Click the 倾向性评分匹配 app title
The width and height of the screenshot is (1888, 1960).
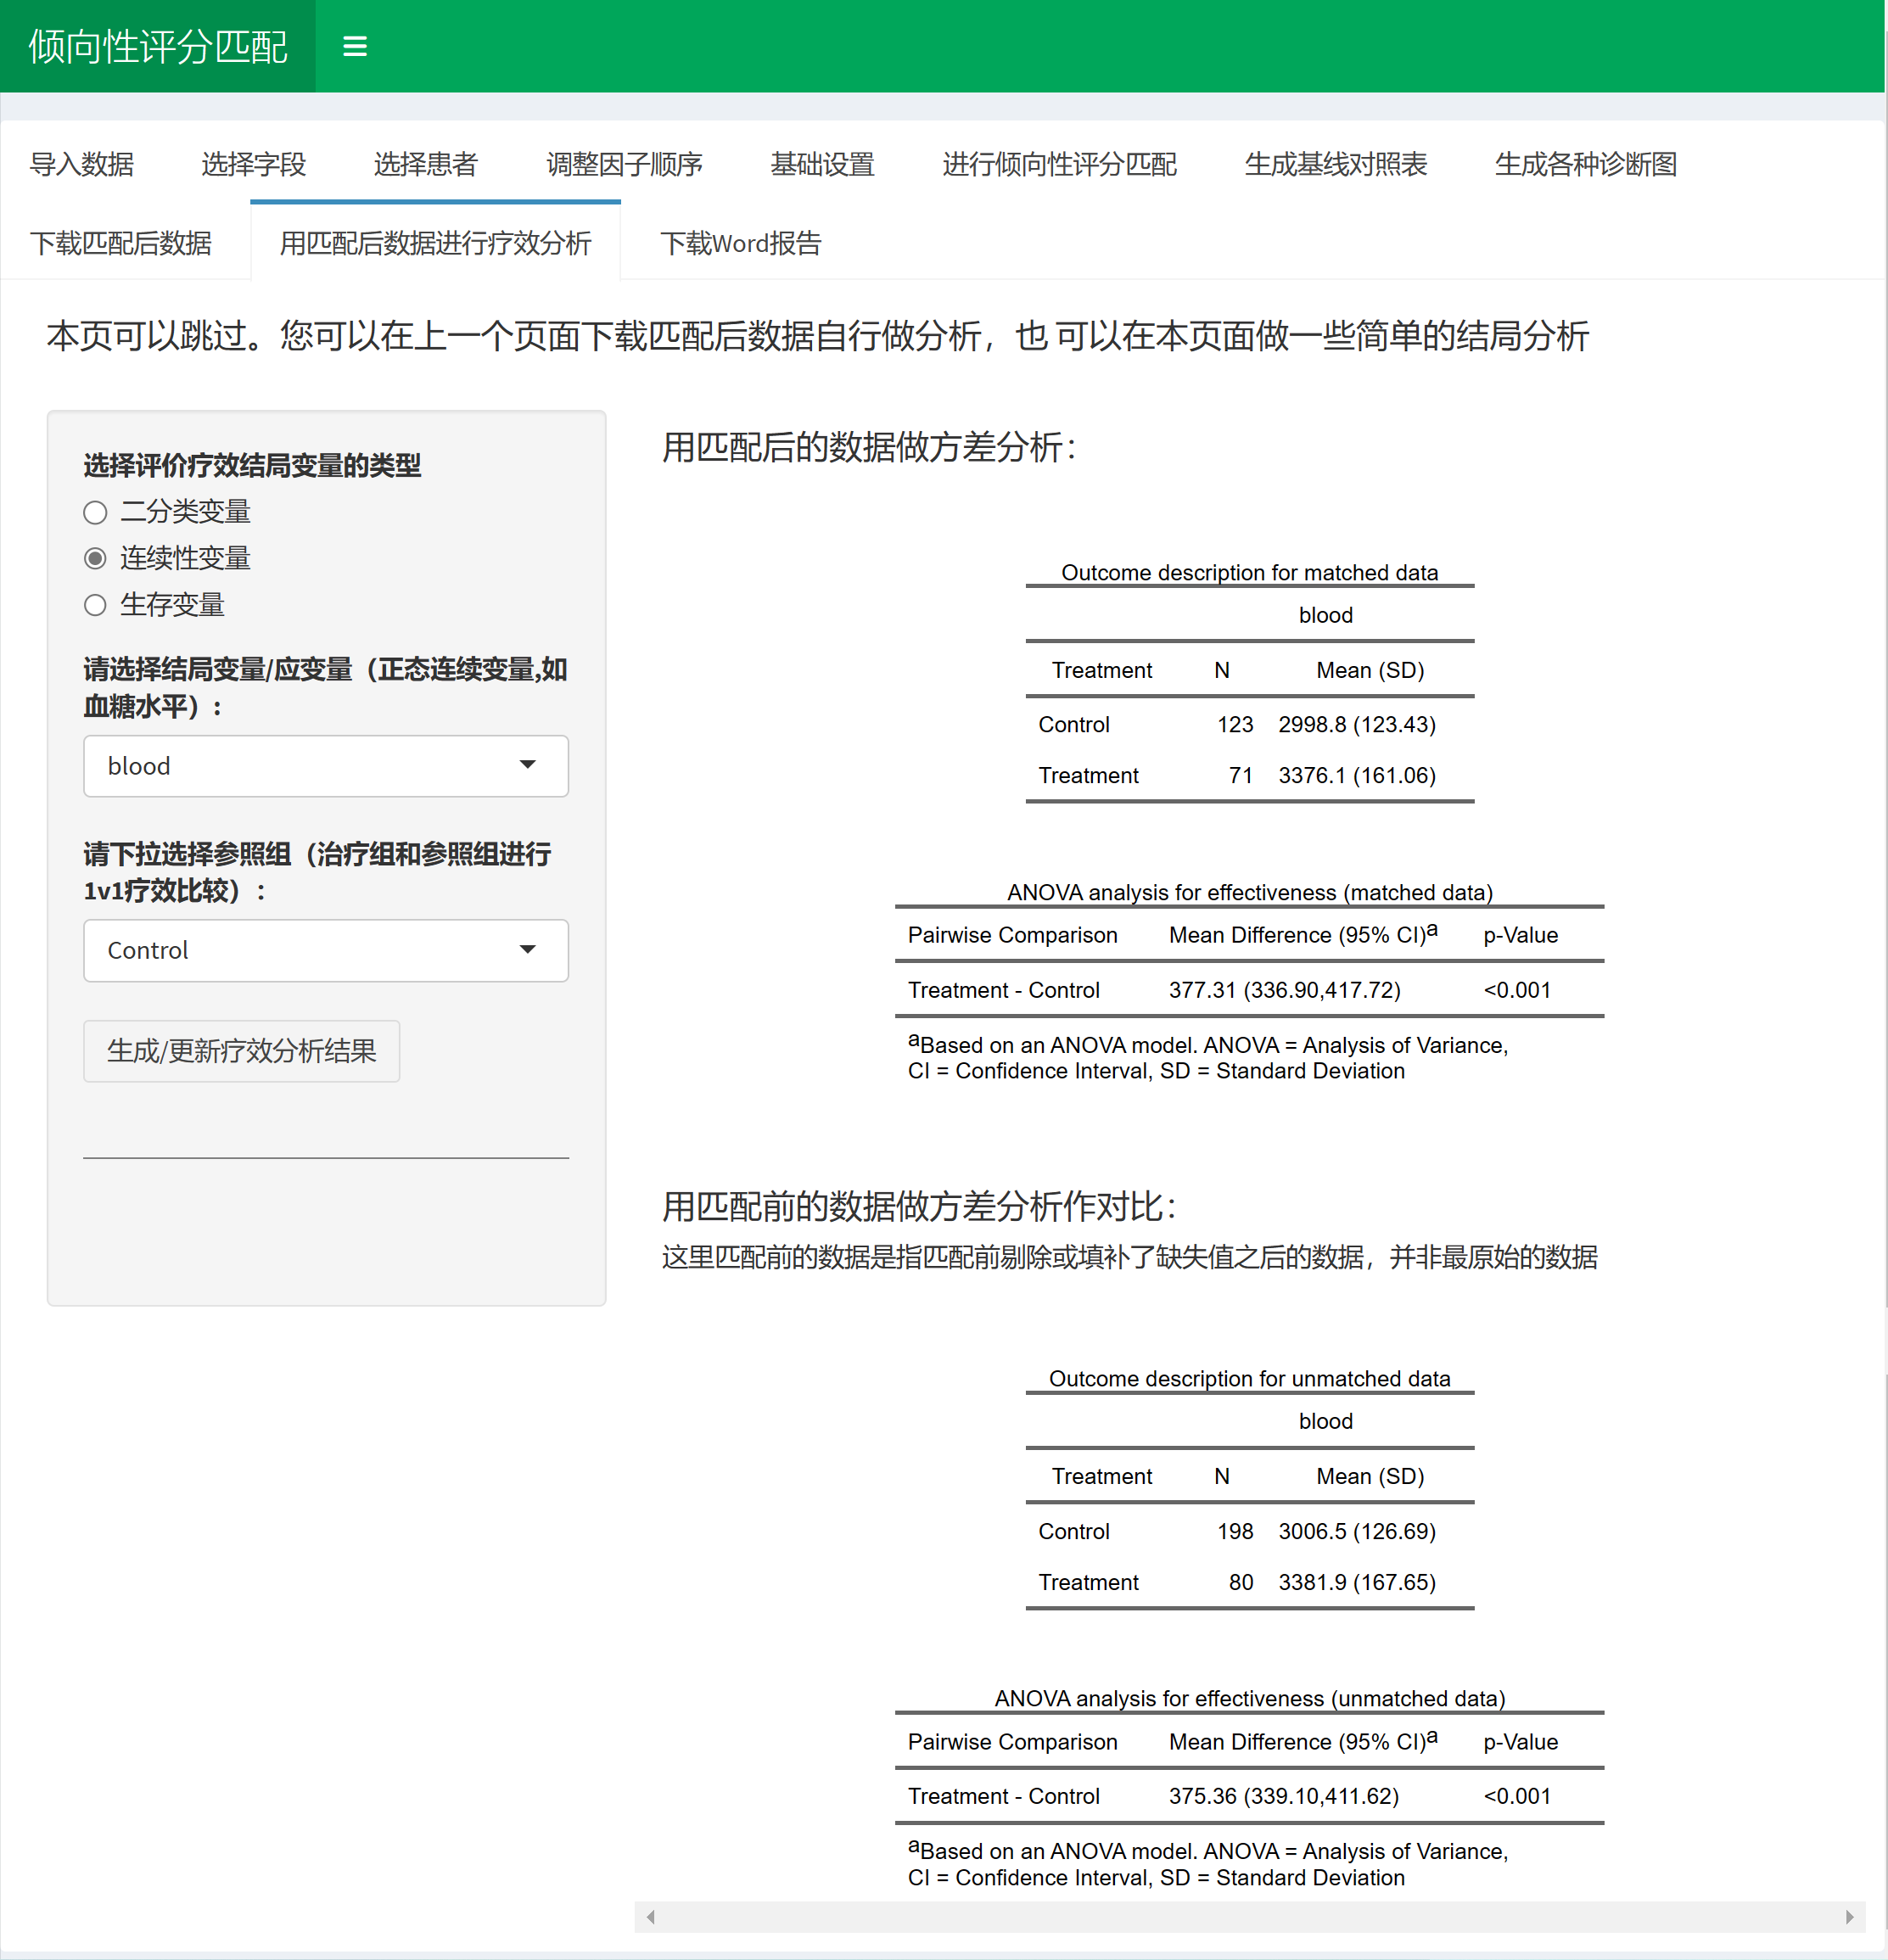click(158, 46)
